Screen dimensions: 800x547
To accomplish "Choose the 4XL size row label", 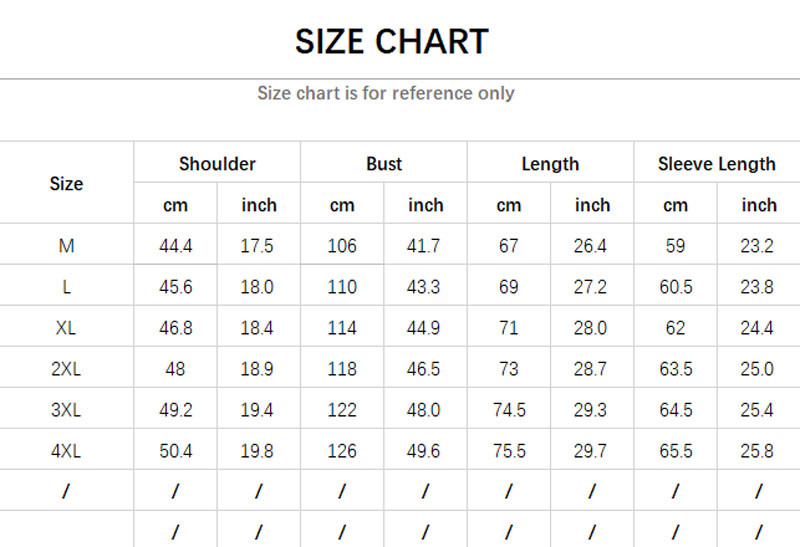I will 66,451.
